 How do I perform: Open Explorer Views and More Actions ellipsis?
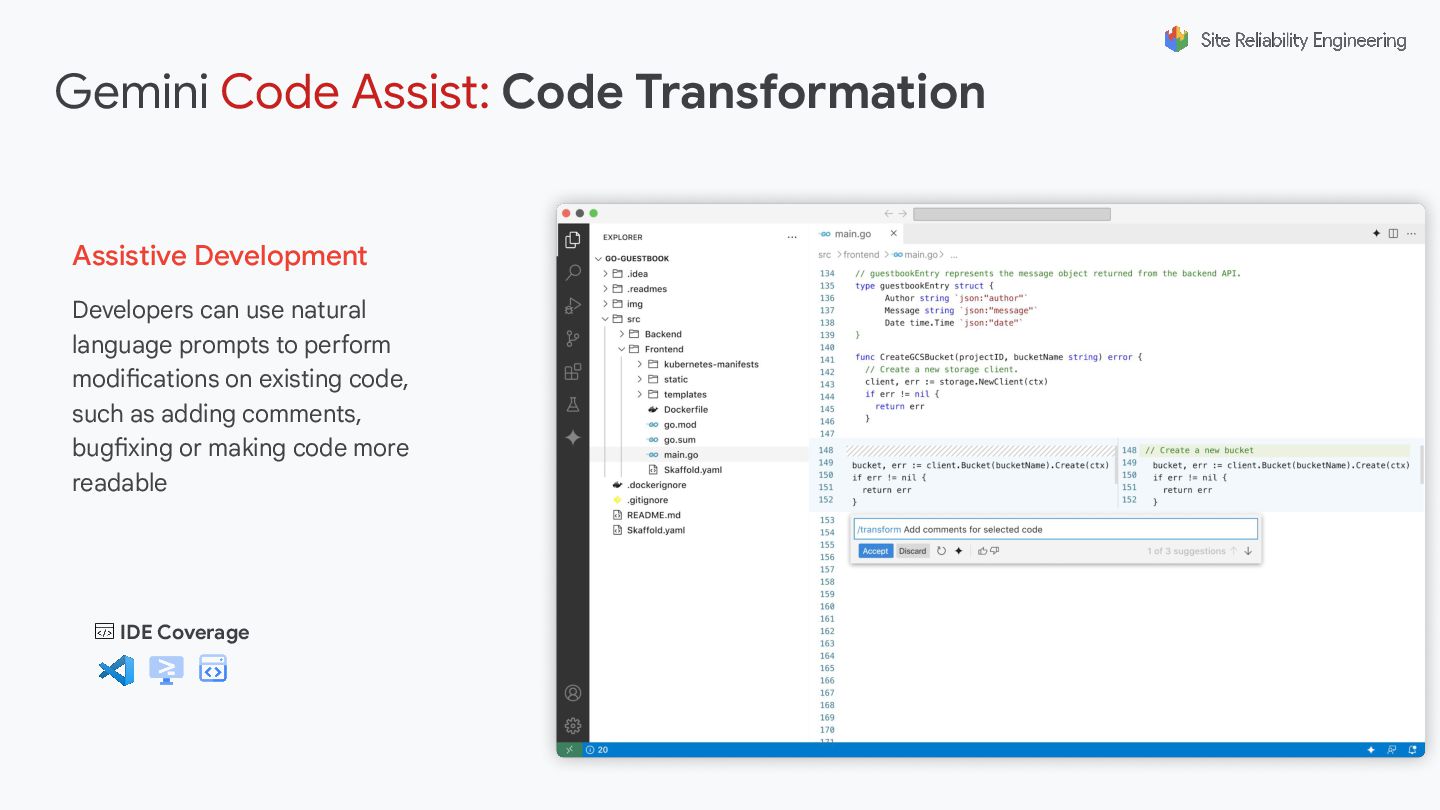[x=792, y=238]
